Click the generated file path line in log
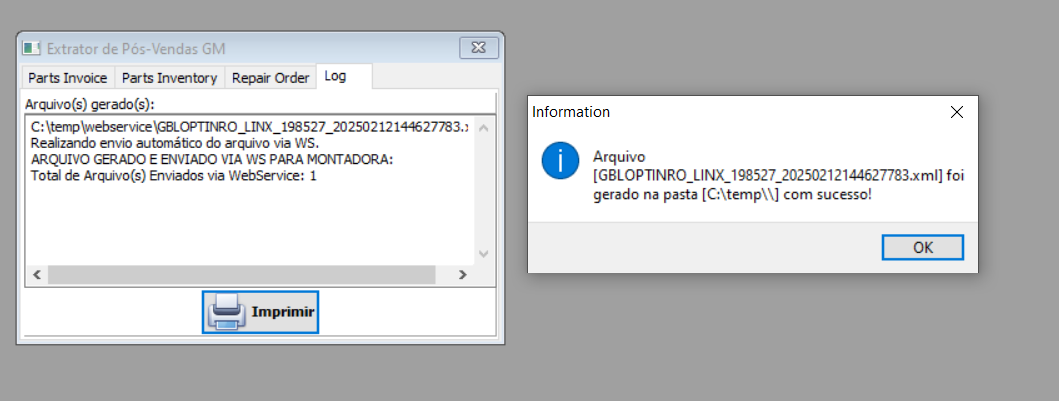The image size is (1059, 401). coord(250,127)
